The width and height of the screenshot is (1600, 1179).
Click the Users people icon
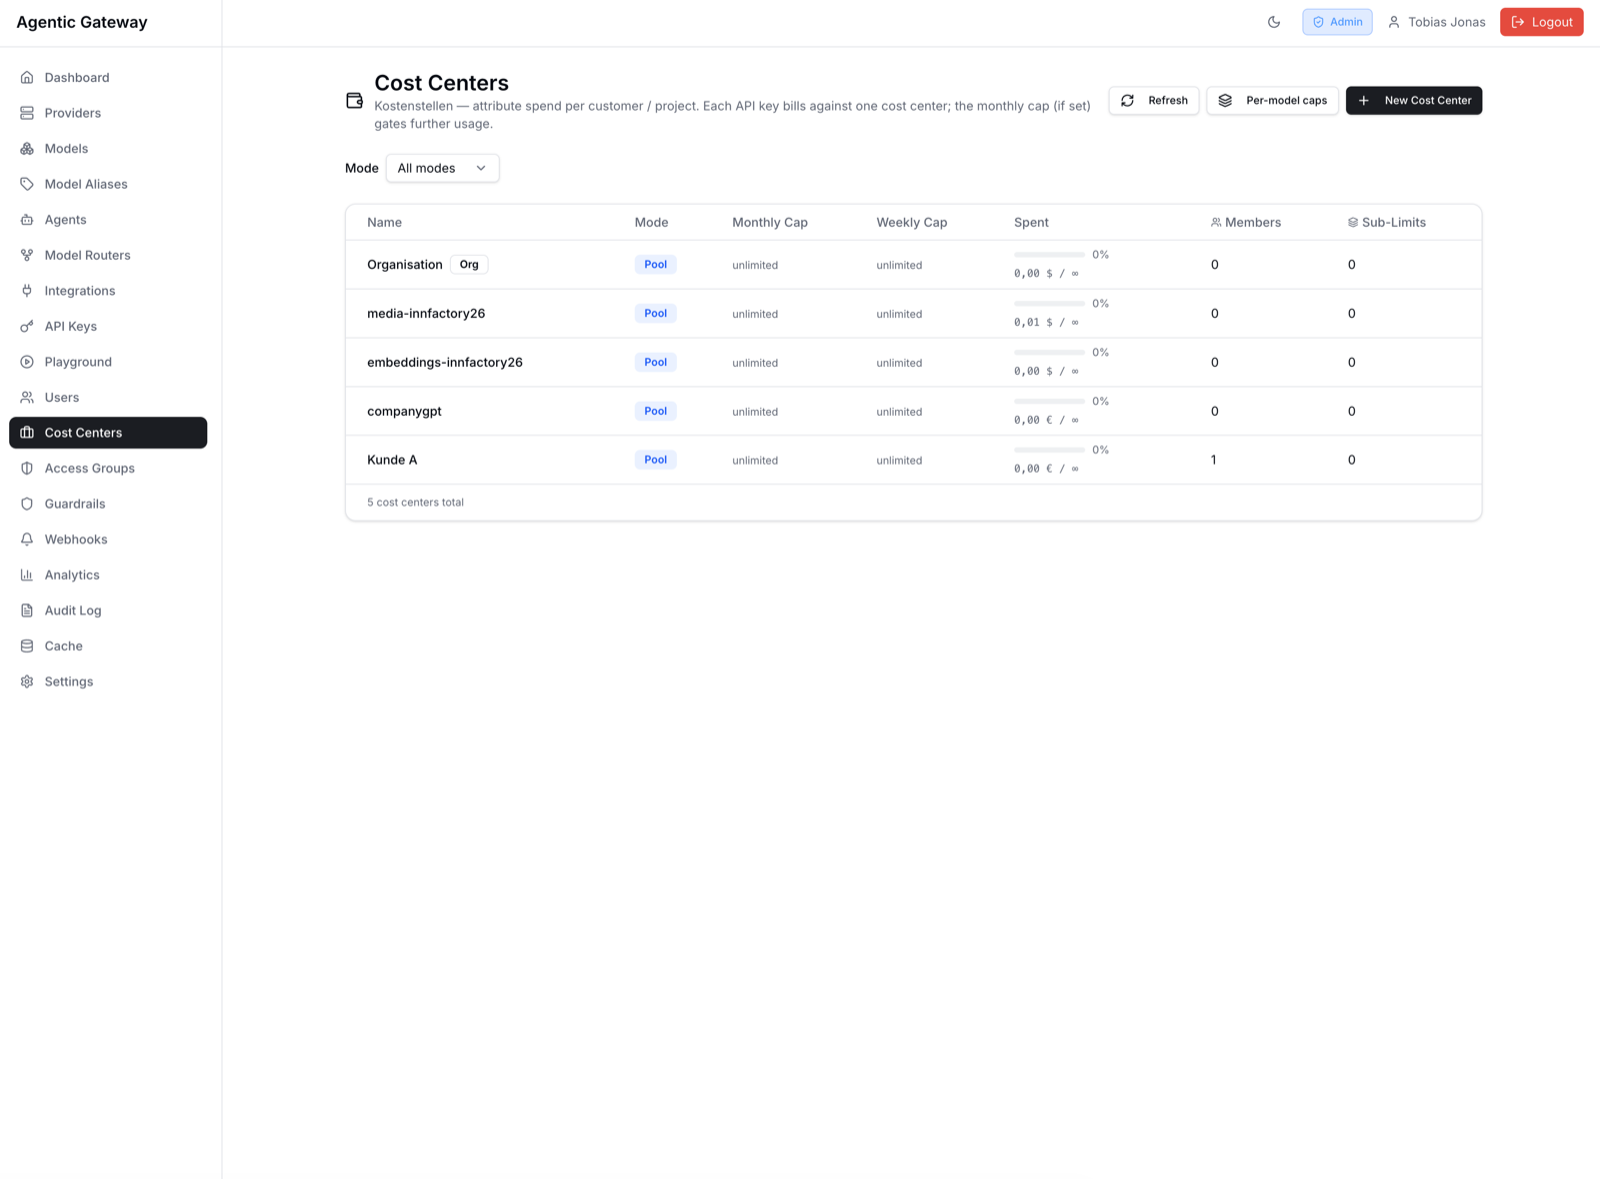point(27,397)
